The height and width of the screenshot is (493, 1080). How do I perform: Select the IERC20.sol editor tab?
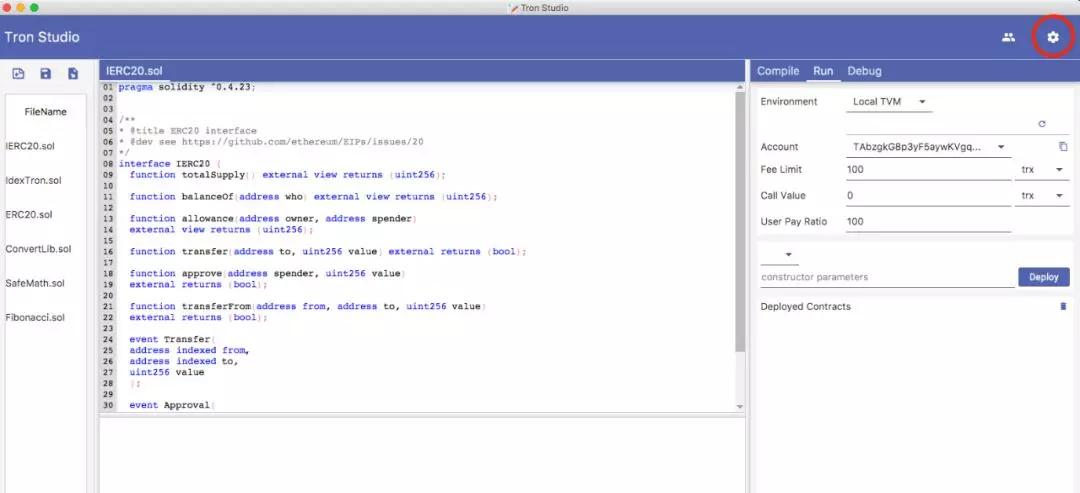coord(134,71)
